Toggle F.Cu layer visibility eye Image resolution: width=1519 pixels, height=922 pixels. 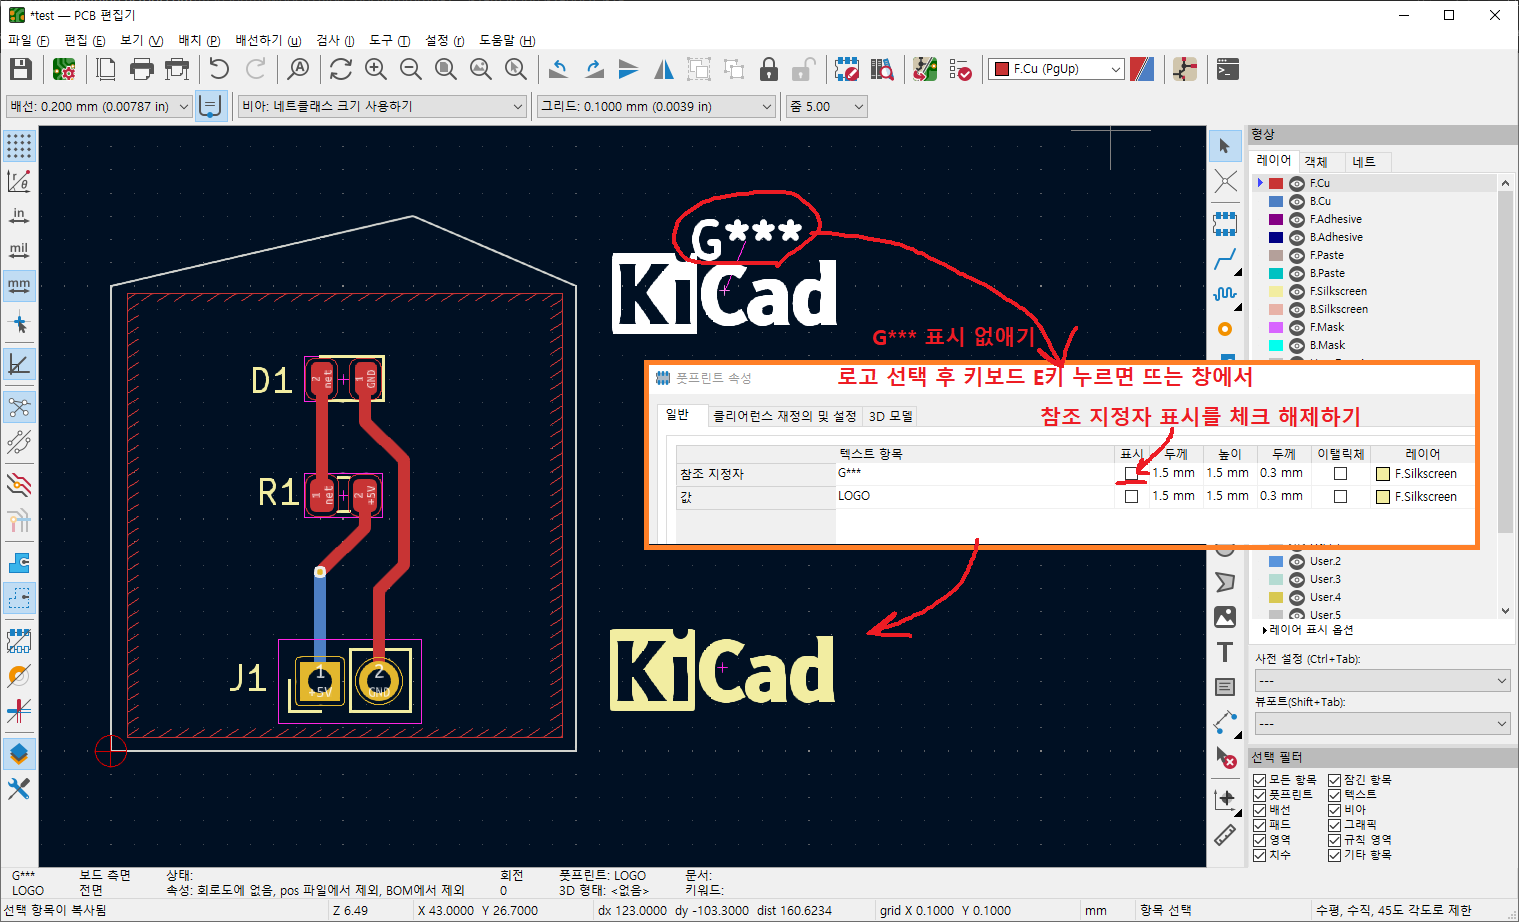[1297, 184]
